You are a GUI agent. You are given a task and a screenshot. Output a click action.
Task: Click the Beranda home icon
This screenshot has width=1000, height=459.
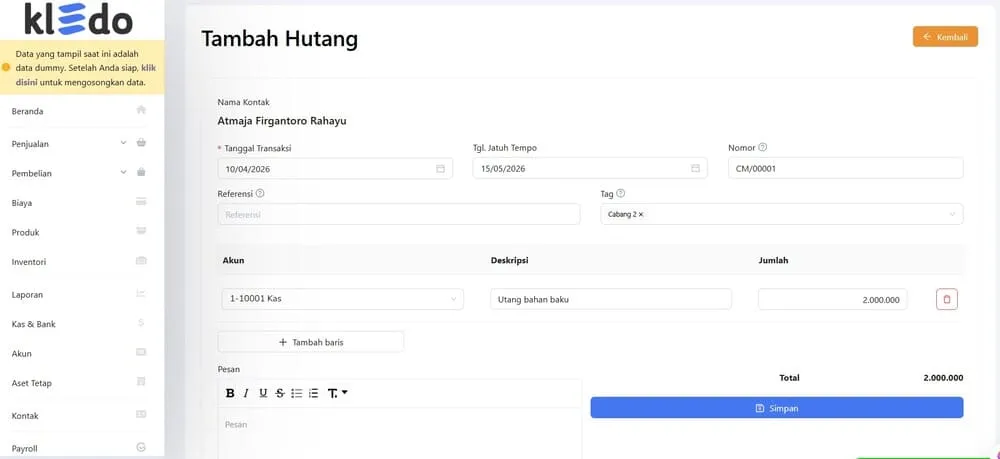(141, 110)
